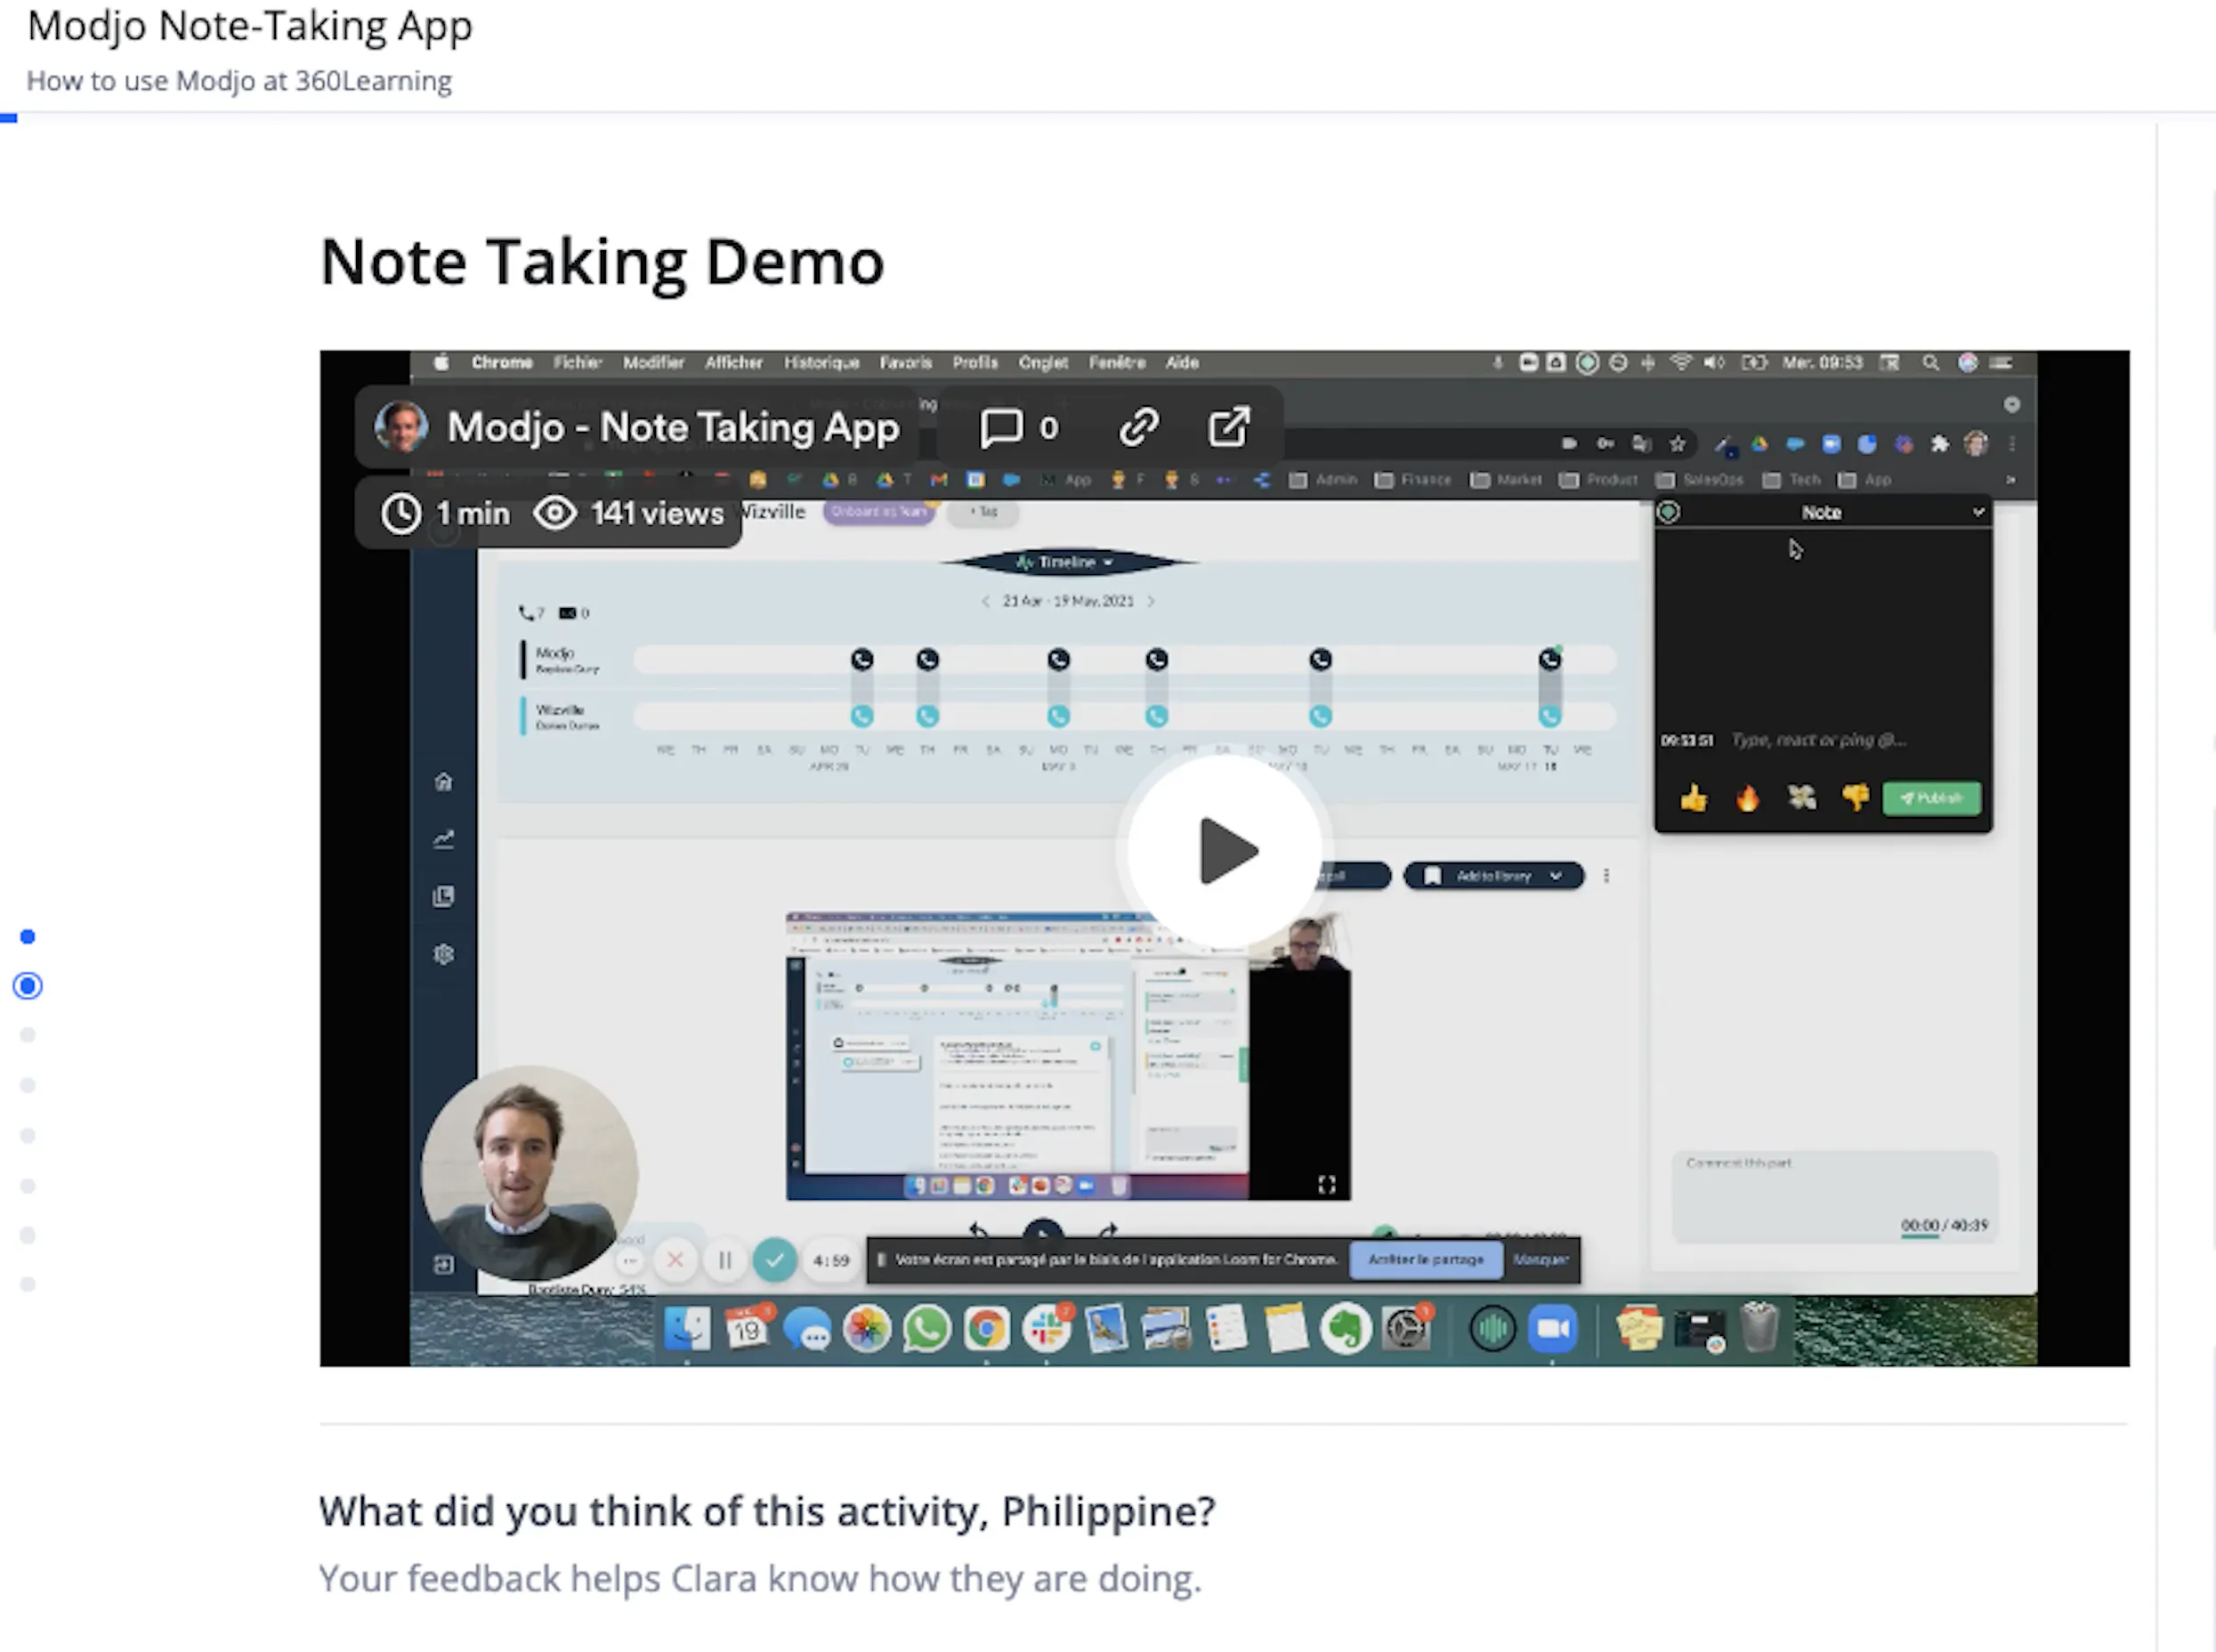Click the Modjo sidebar library icon
Screen dimensions: 2216x1652
(444, 896)
